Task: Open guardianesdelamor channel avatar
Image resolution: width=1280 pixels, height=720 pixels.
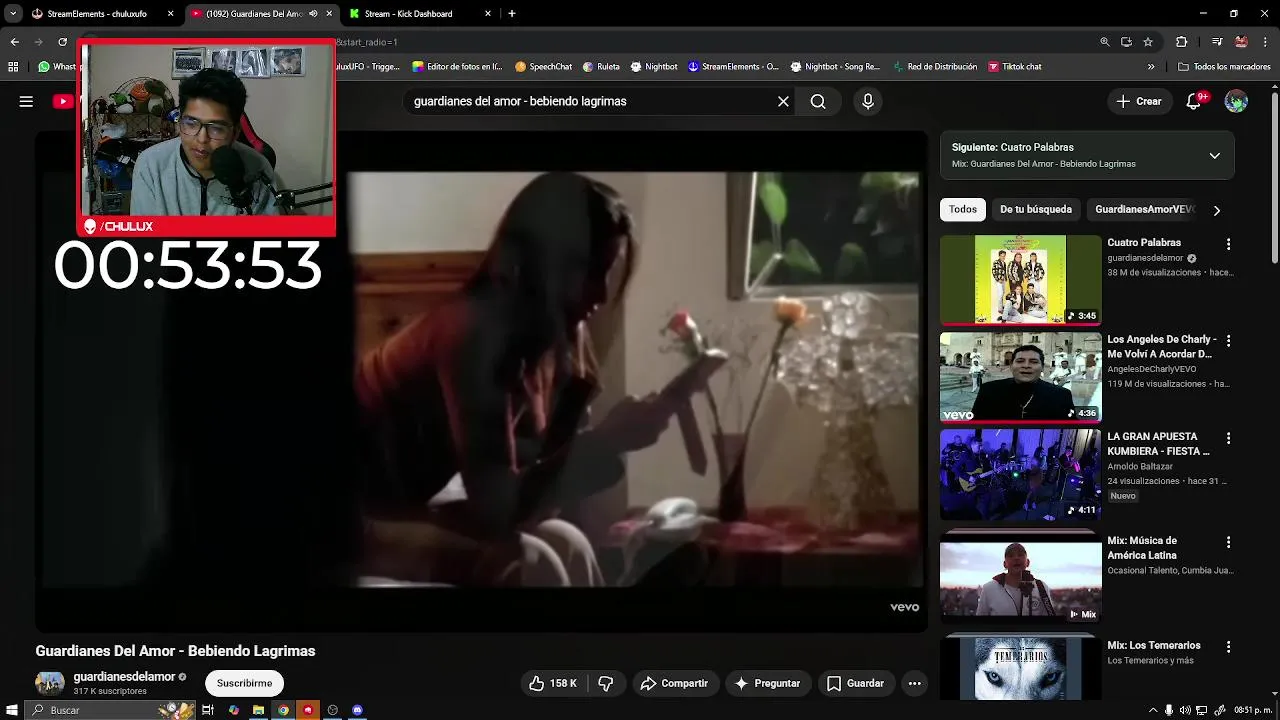Action: click(x=50, y=683)
